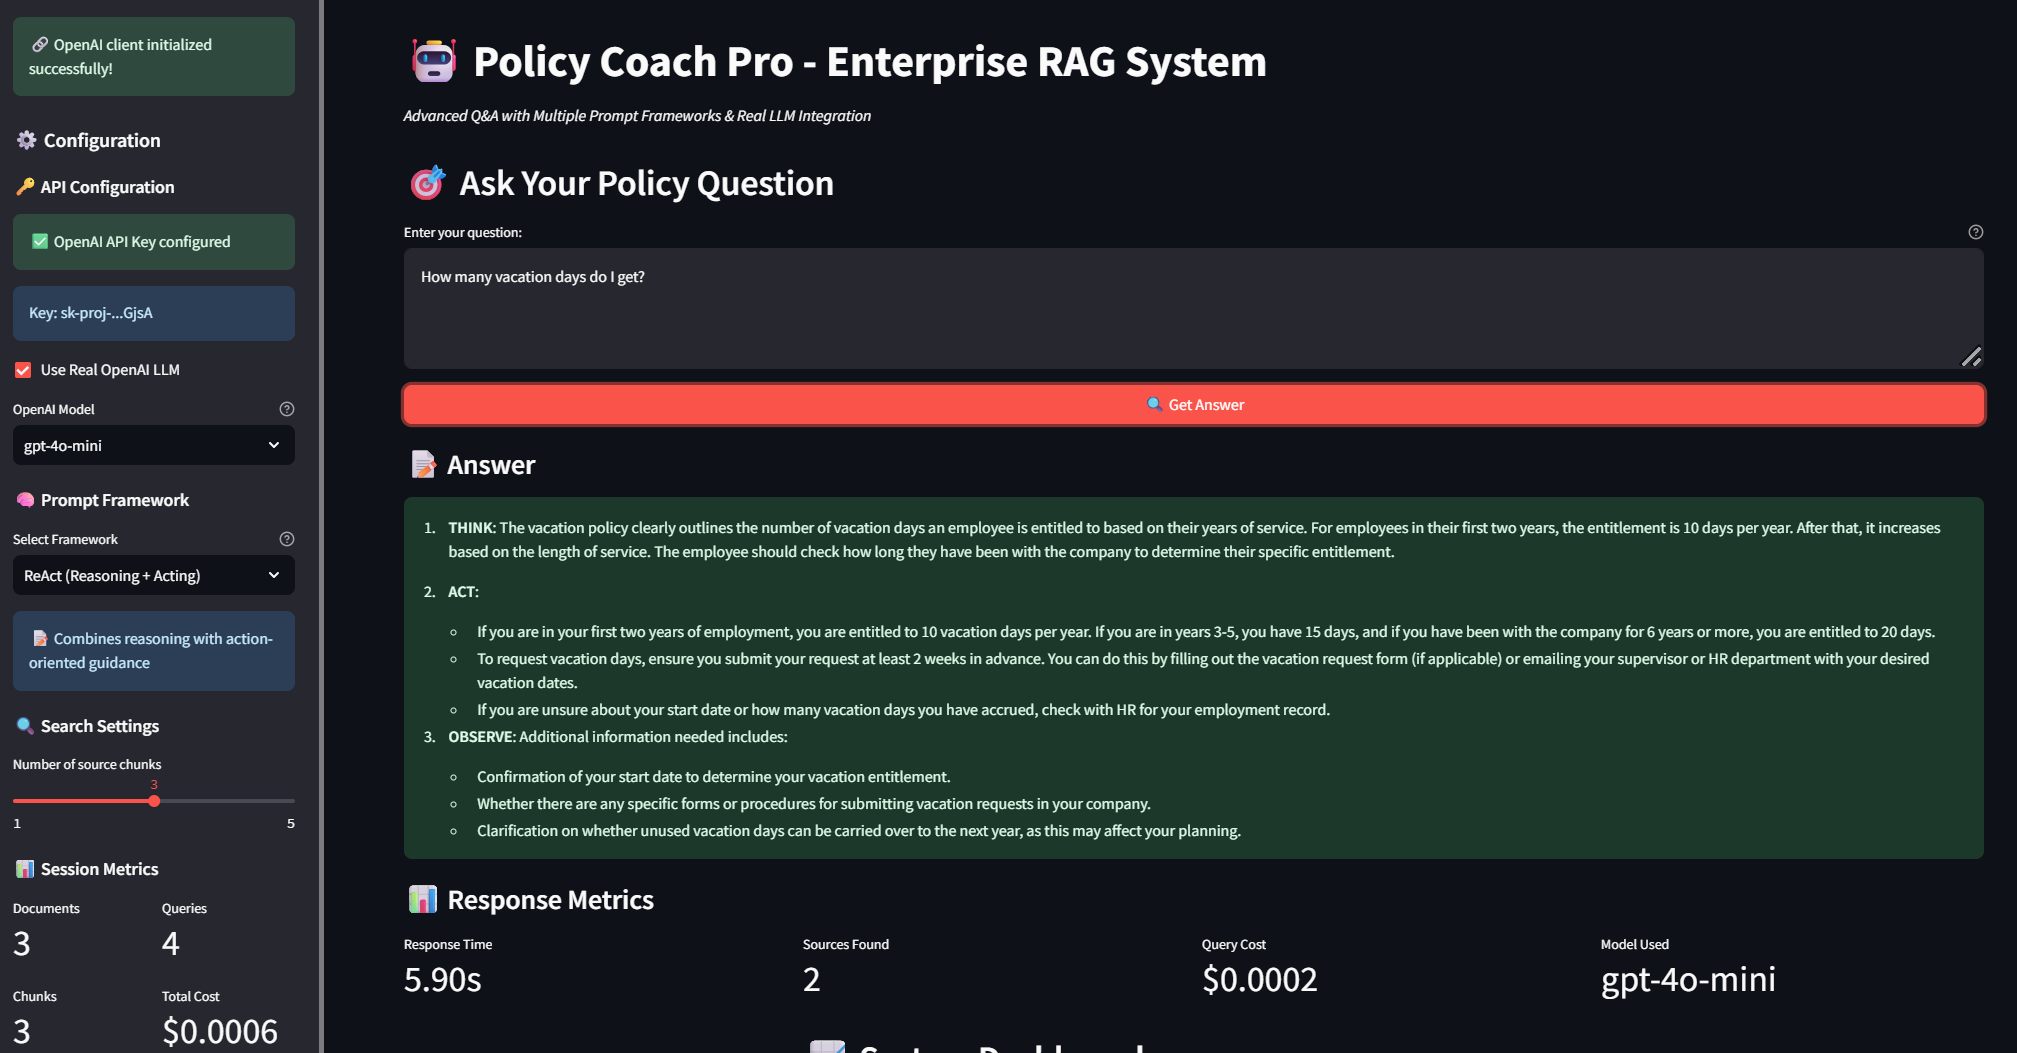The image size is (2017, 1053).
Task: Click the help icon beside Select Framework
Action: click(x=287, y=539)
